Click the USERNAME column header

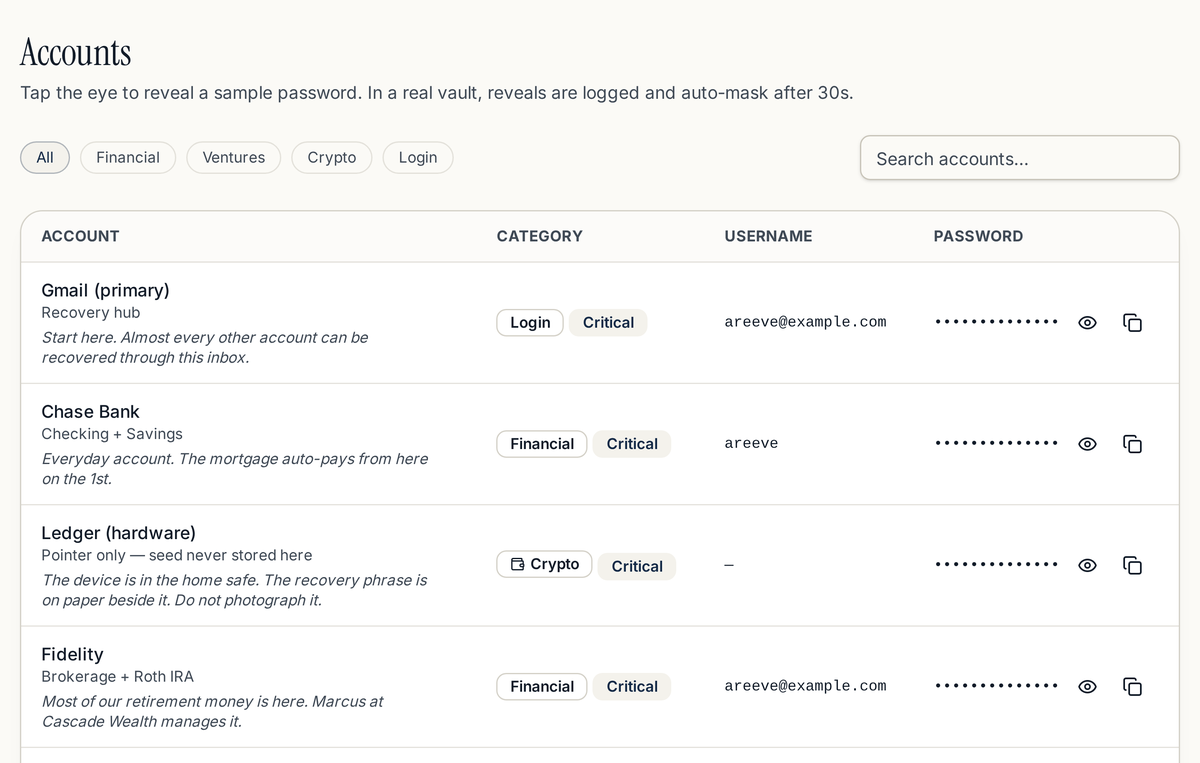pyautogui.click(x=768, y=236)
